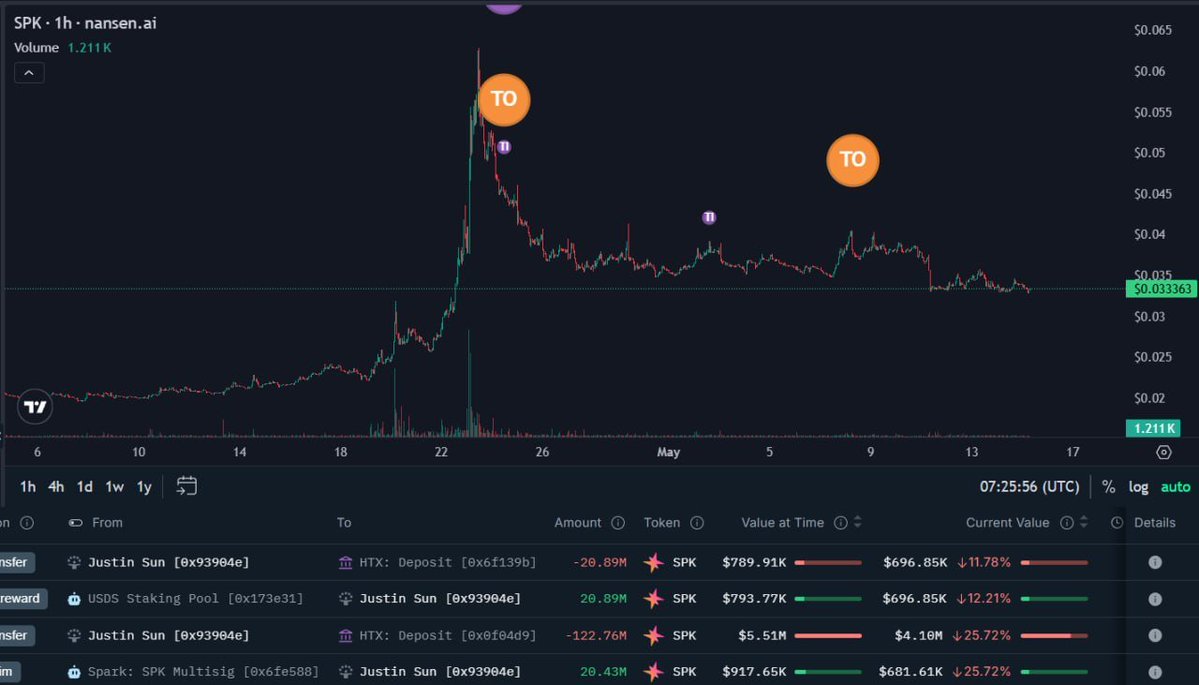Toggle log scale mode
This screenshot has height=685, width=1199.
pyautogui.click(x=1139, y=487)
